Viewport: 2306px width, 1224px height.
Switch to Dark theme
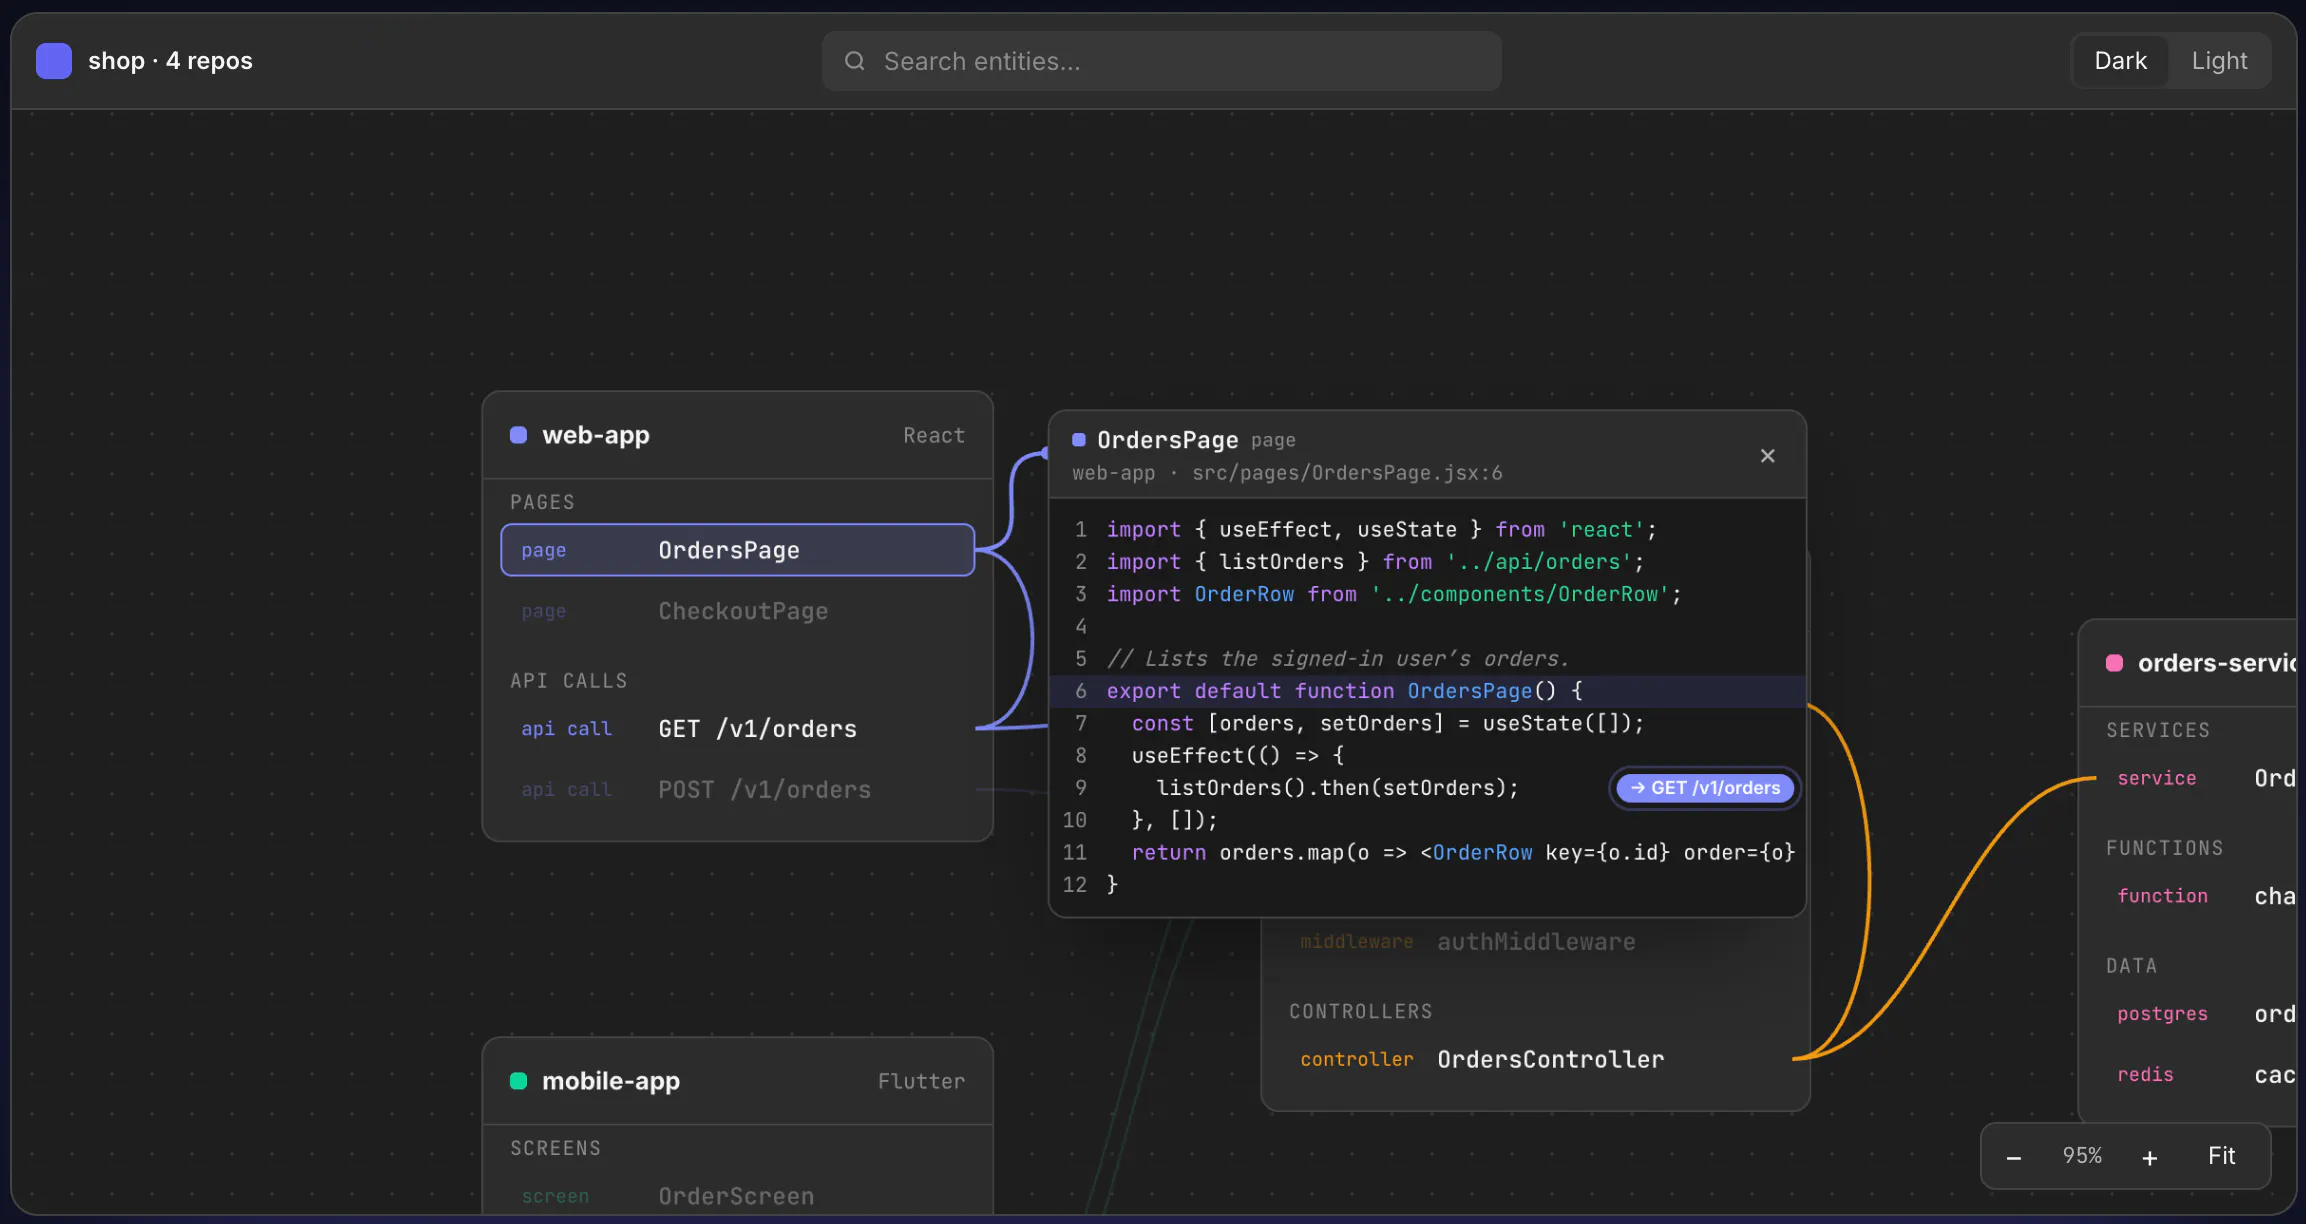pos(2120,61)
